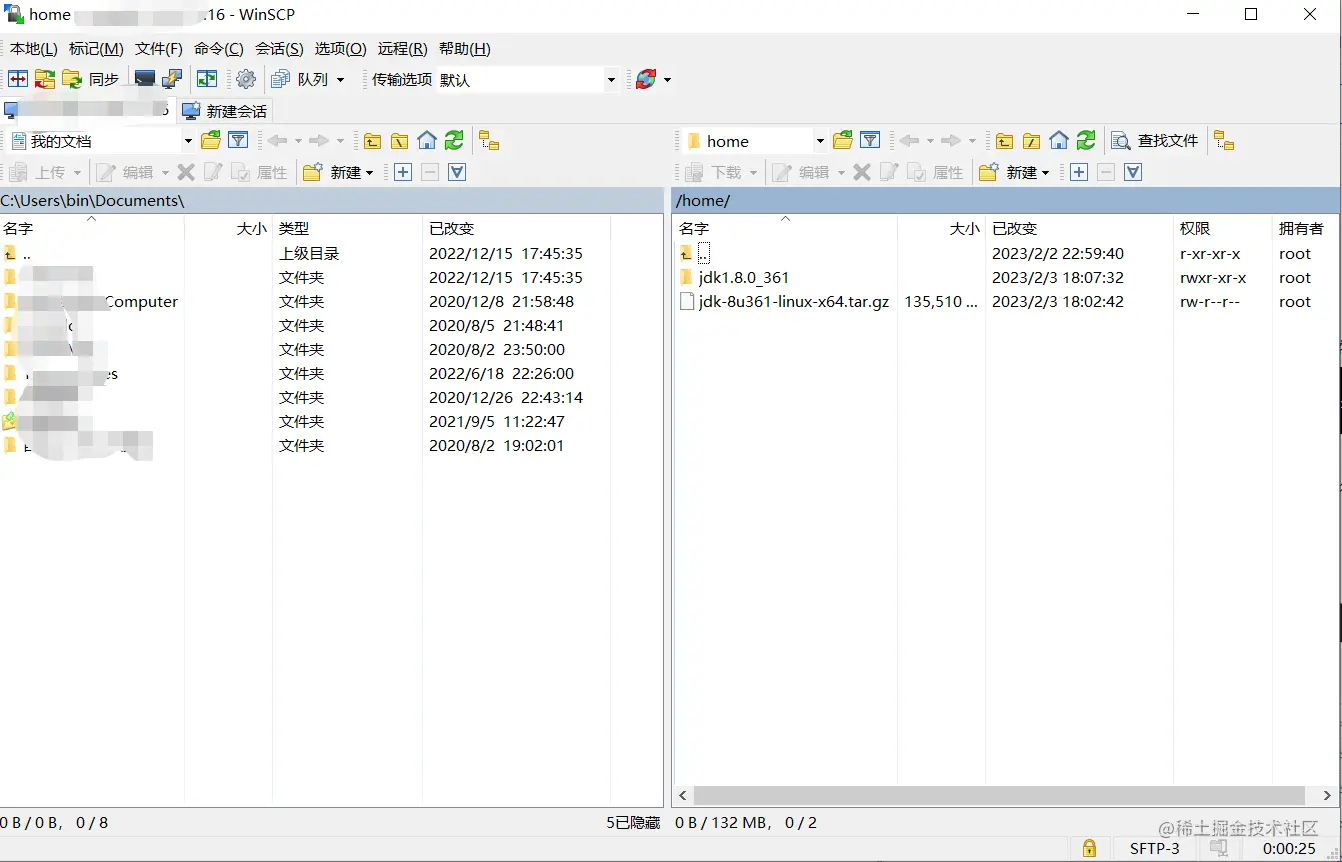Open directory icon in remote panel

click(x=843, y=141)
